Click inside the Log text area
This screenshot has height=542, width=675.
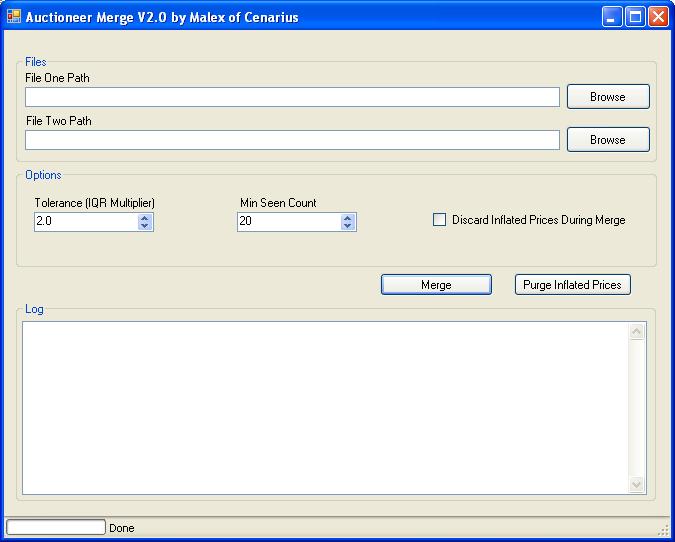pyautogui.click(x=326, y=408)
